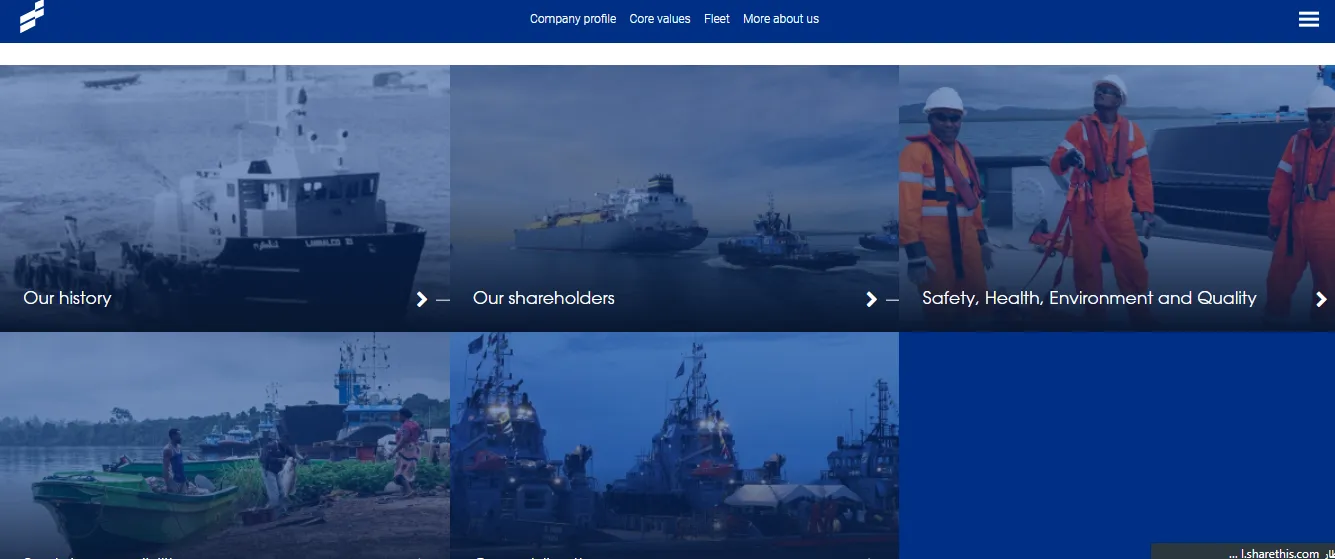
Task: Select the Core values nav item
Action: pyautogui.click(x=660, y=19)
